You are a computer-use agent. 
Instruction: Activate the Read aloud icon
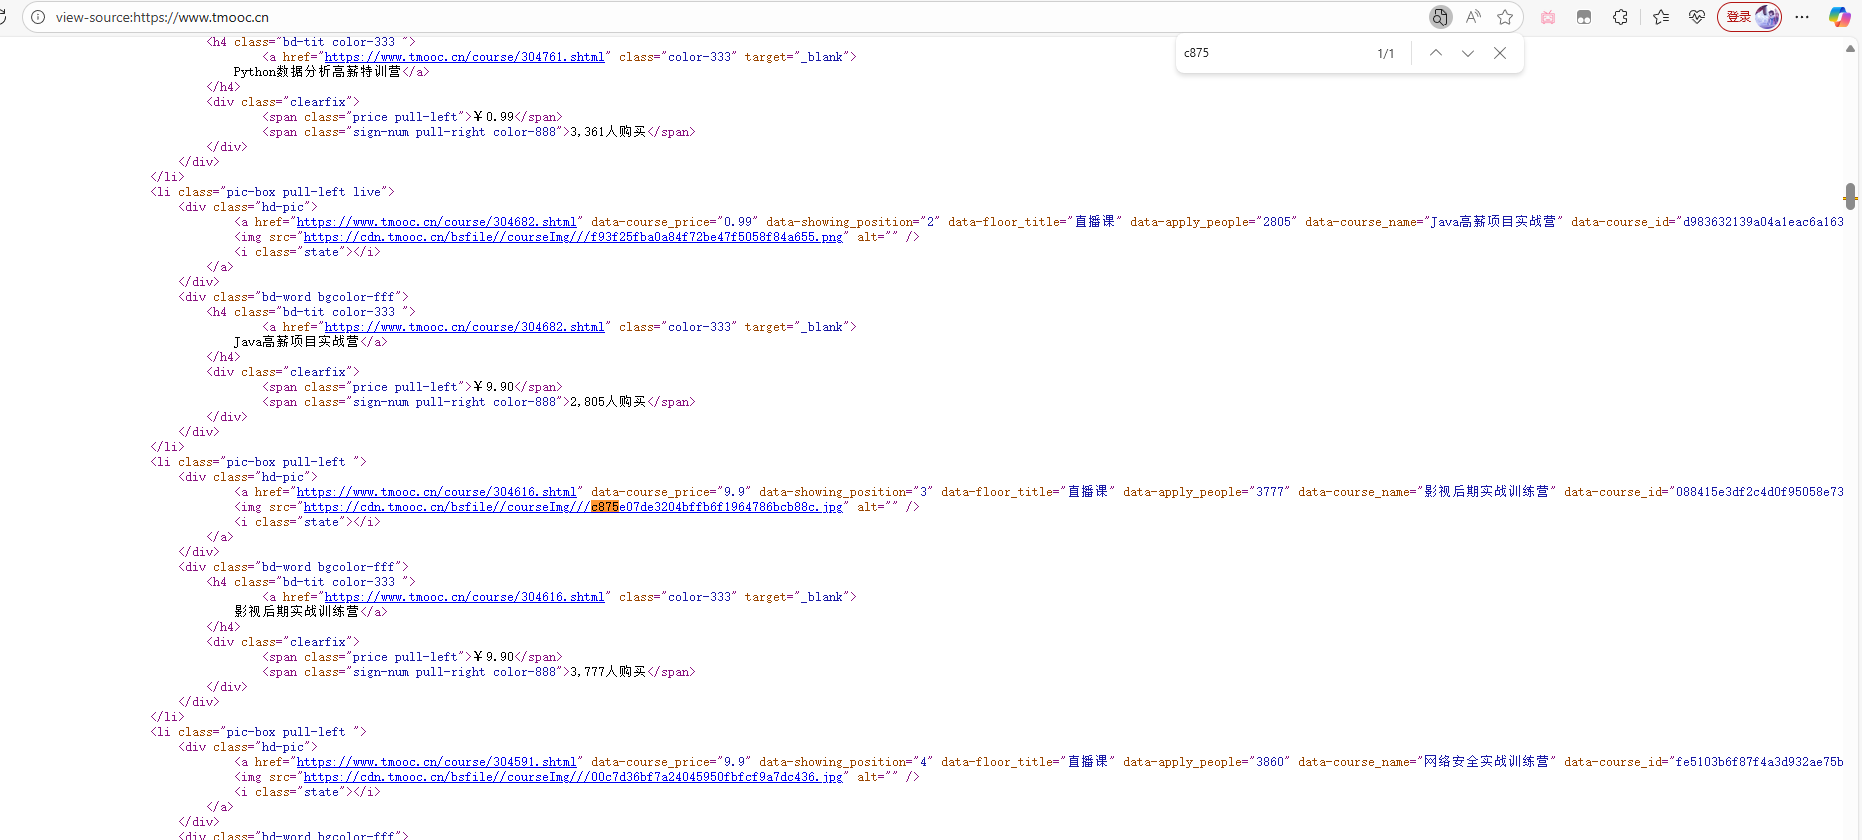[x=1473, y=17]
